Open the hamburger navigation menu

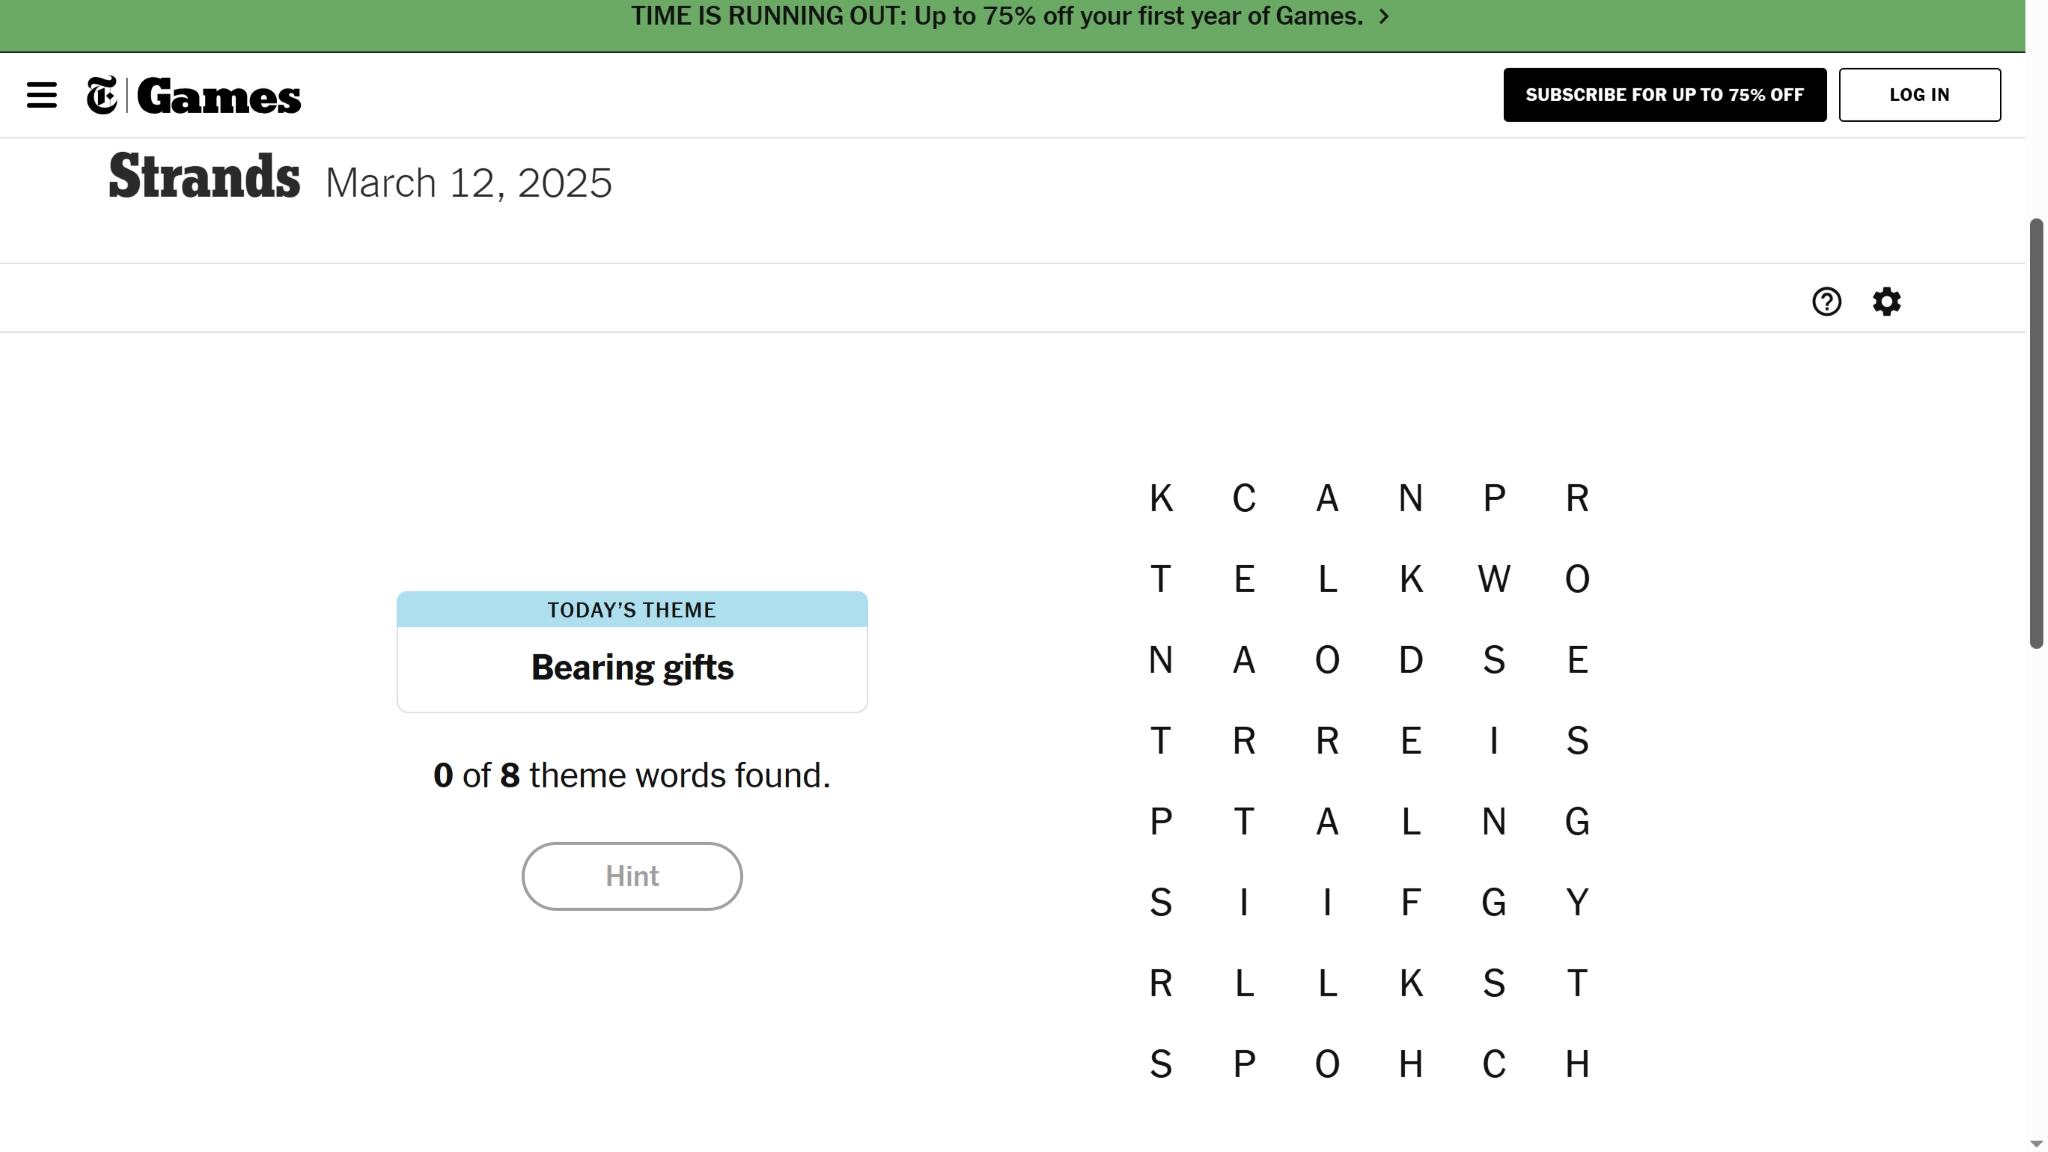[42, 96]
